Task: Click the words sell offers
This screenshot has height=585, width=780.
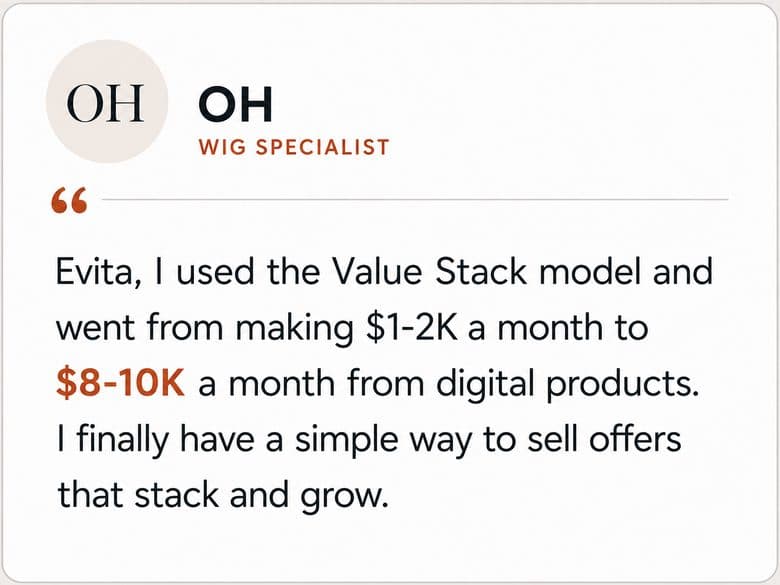Action: click(604, 439)
